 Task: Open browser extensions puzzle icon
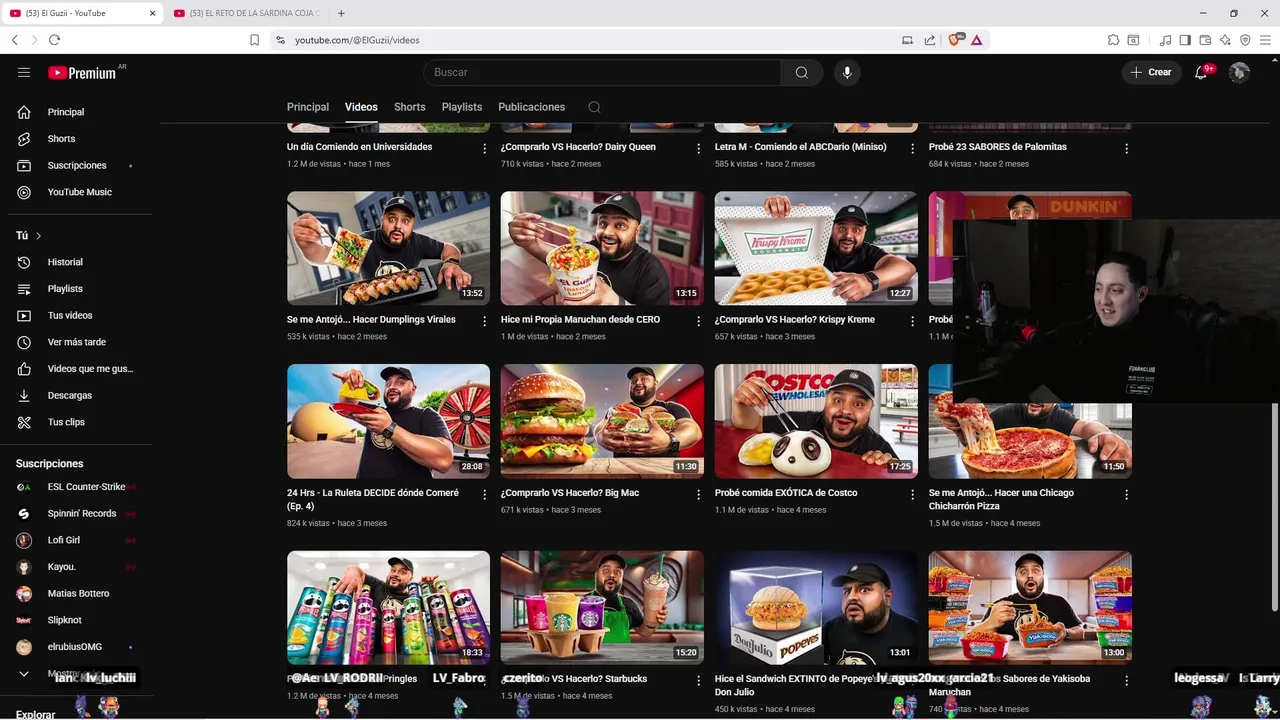pyautogui.click(x=1113, y=40)
